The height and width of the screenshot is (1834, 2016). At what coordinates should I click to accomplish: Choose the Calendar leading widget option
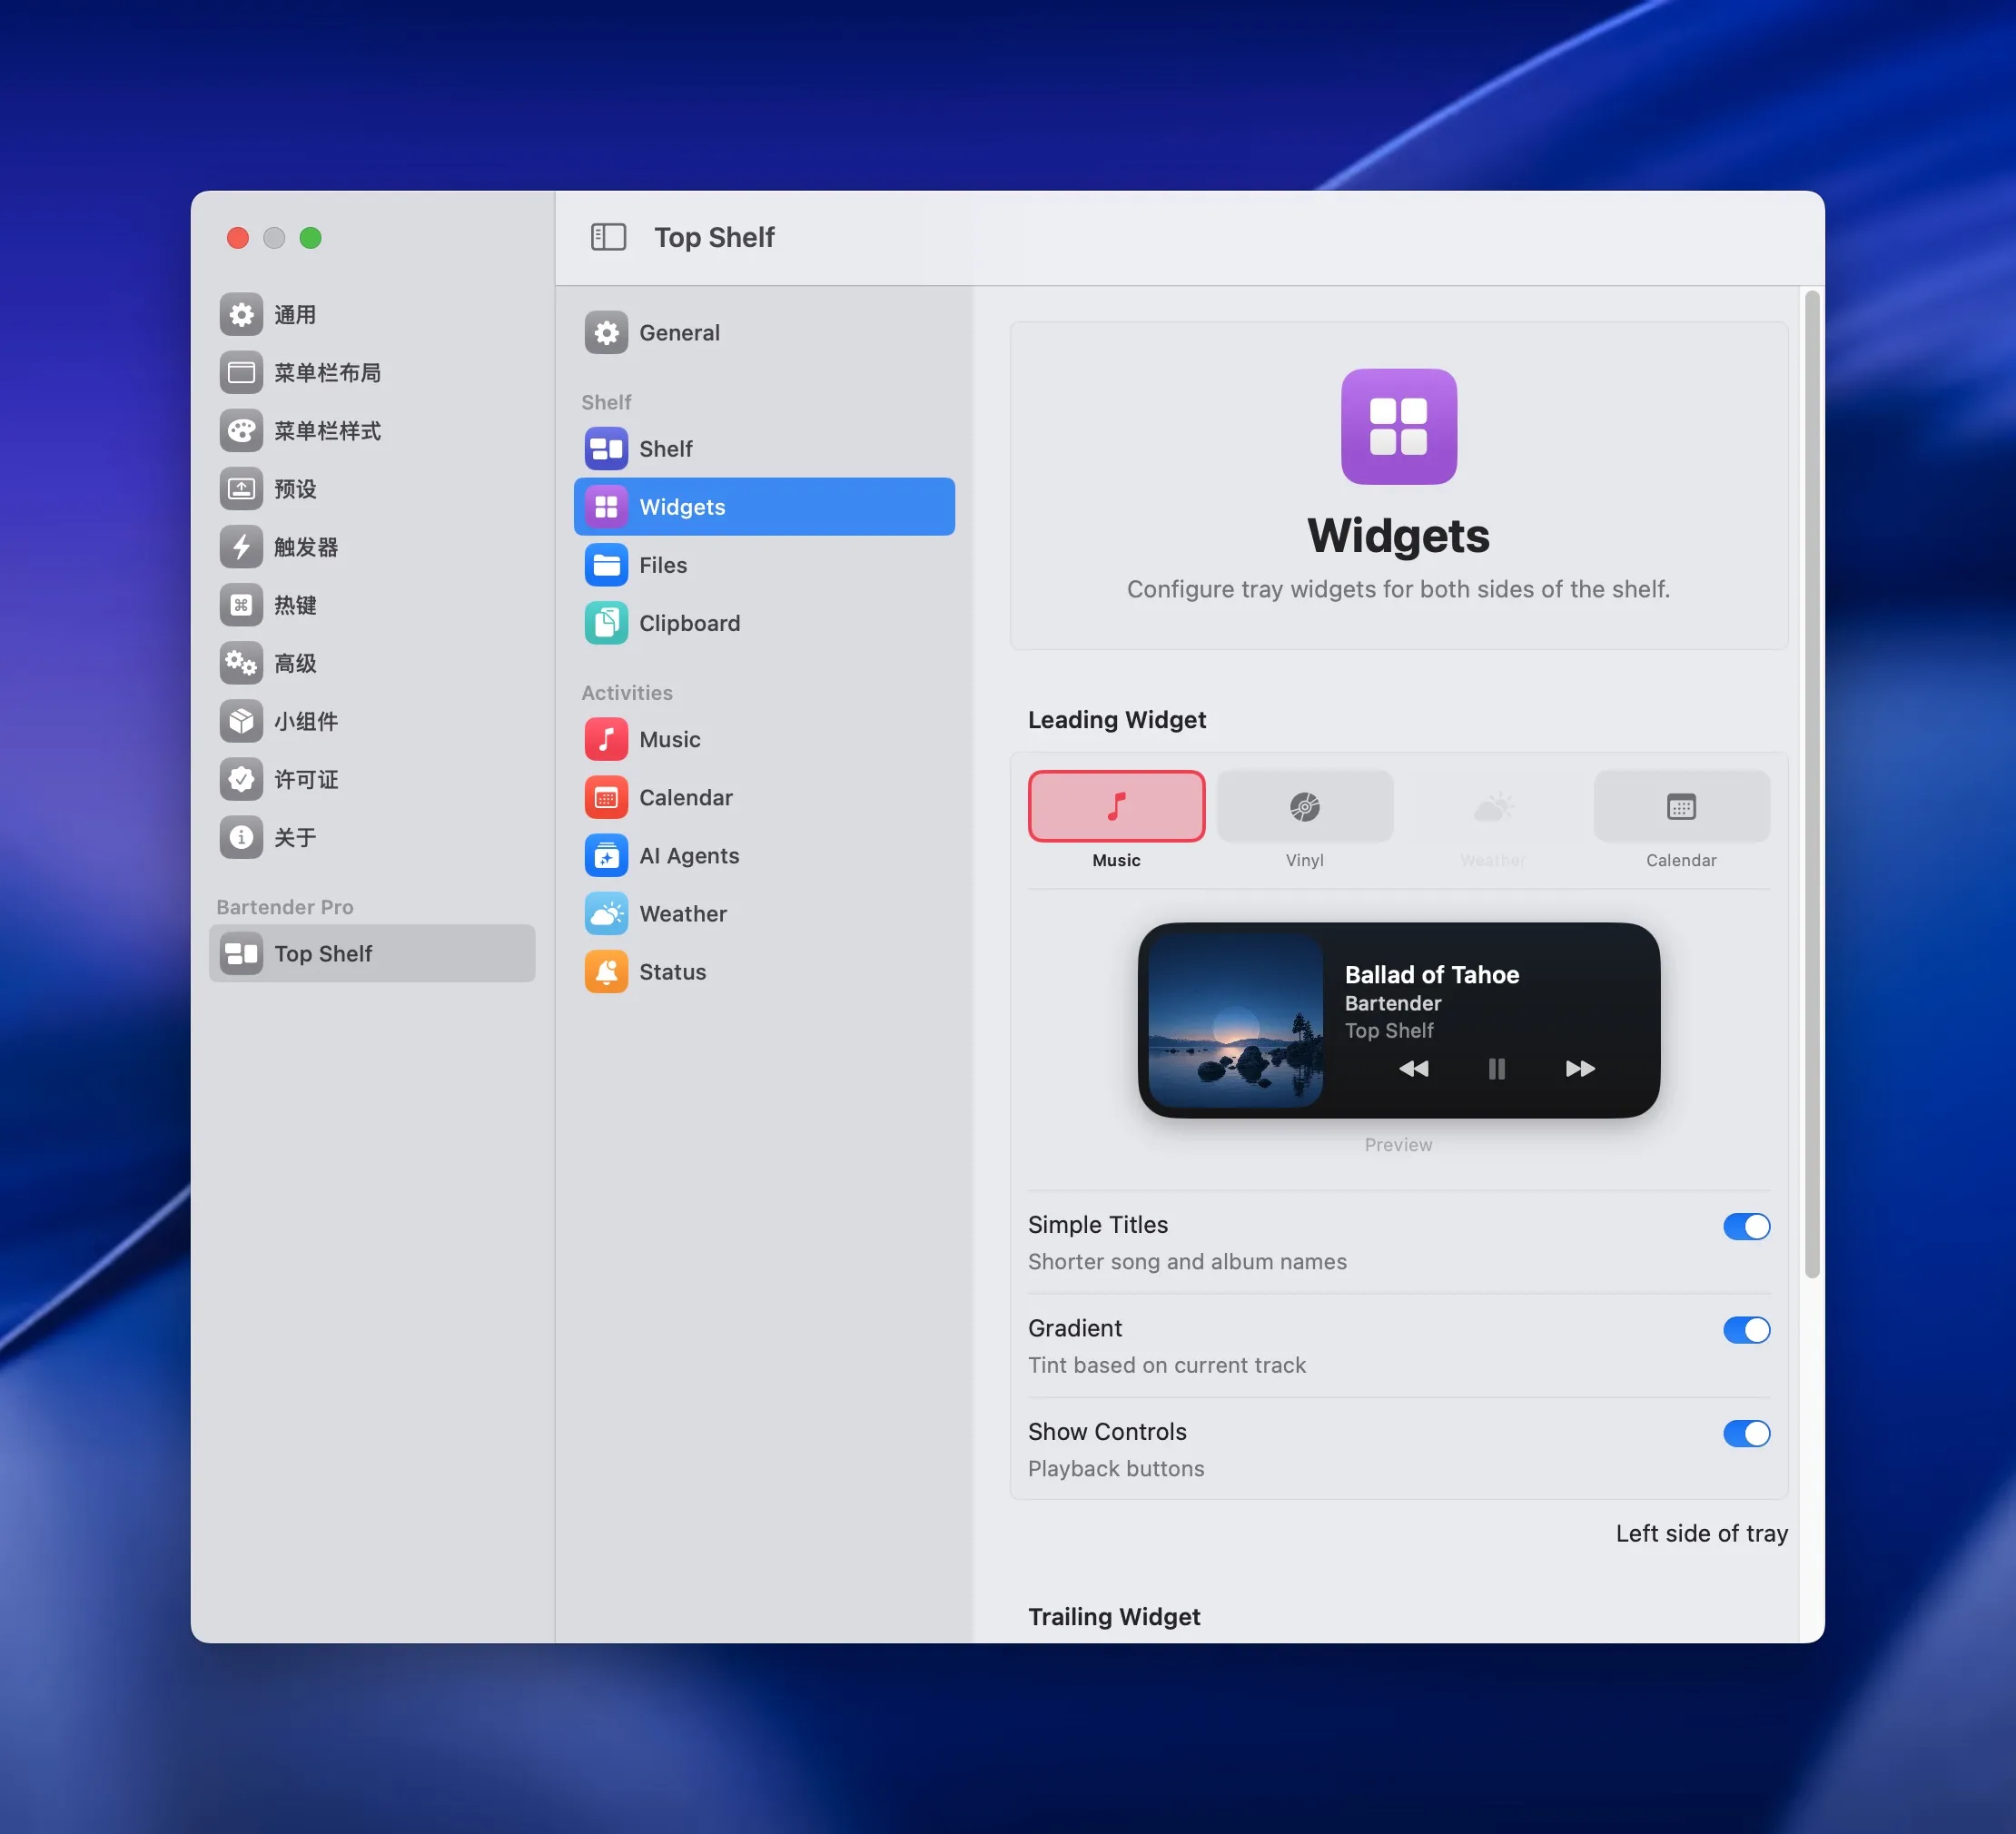(1681, 806)
